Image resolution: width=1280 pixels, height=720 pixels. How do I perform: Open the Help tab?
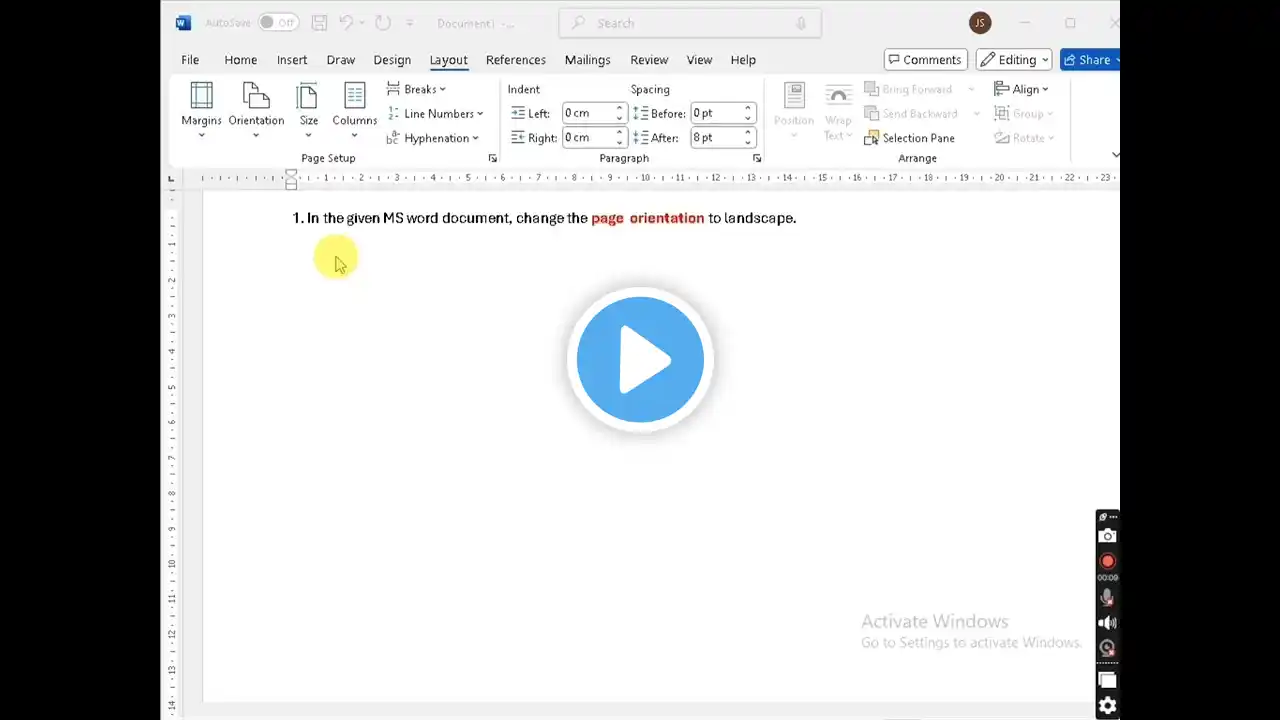pos(743,60)
